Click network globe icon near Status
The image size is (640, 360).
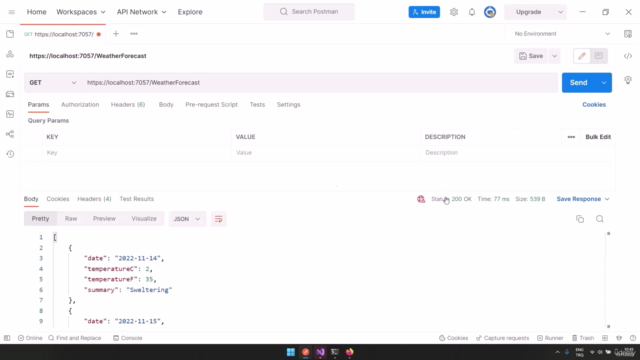[x=421, y=199]
